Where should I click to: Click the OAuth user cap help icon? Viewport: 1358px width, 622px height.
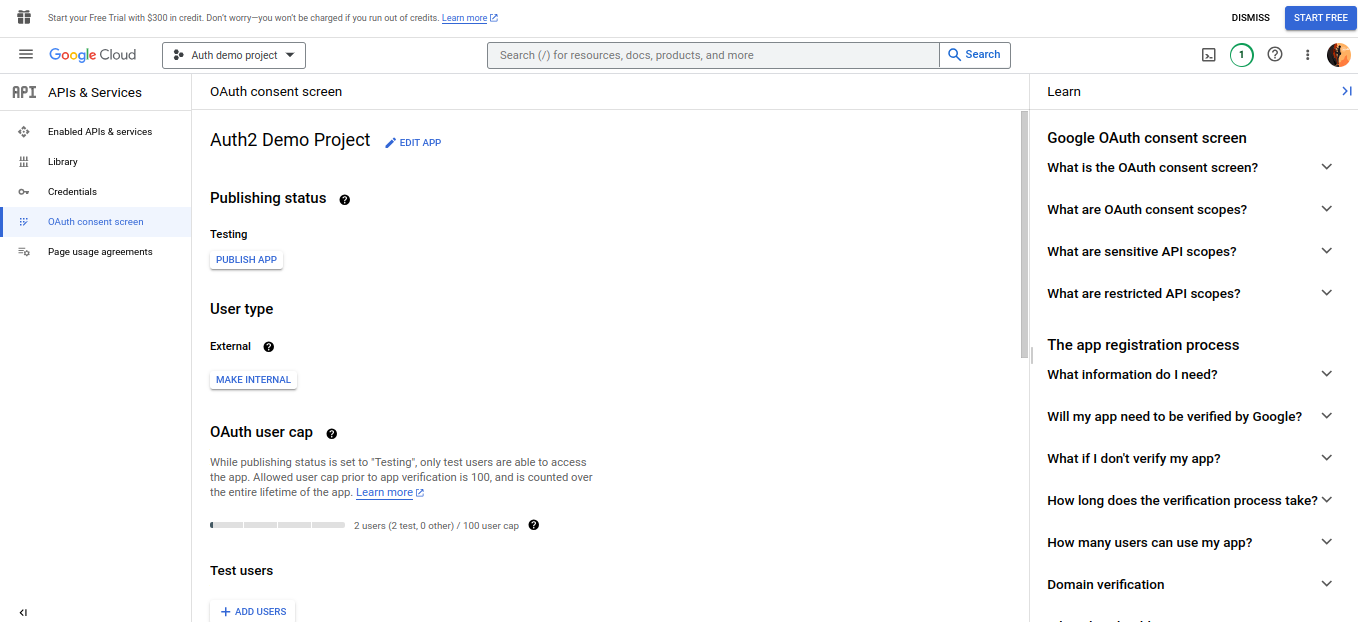(331, 433)
